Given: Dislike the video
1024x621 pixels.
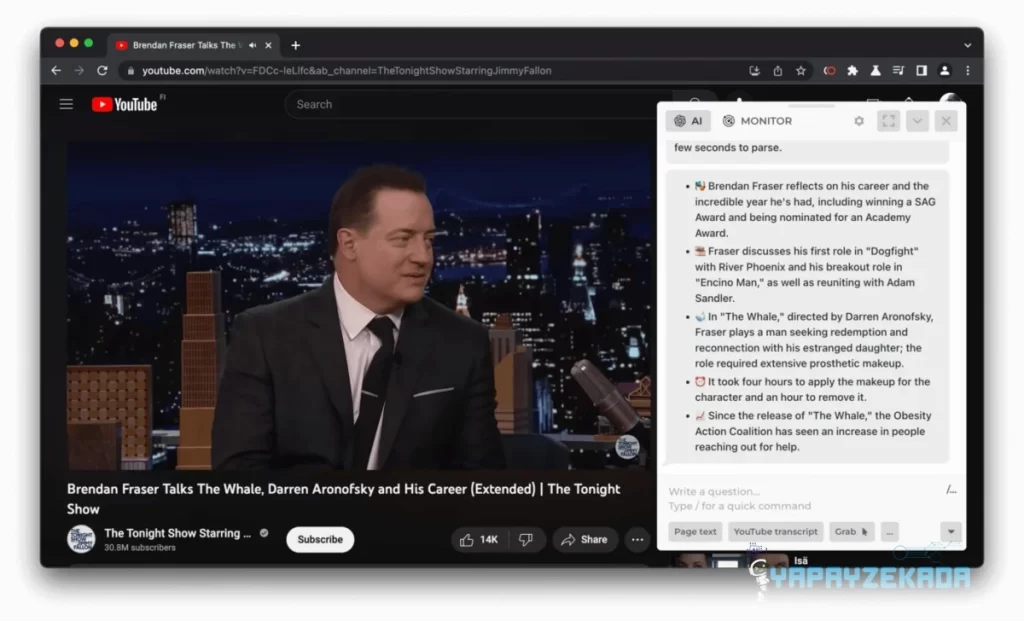Looking at the screenshot, I should point(526,539).
